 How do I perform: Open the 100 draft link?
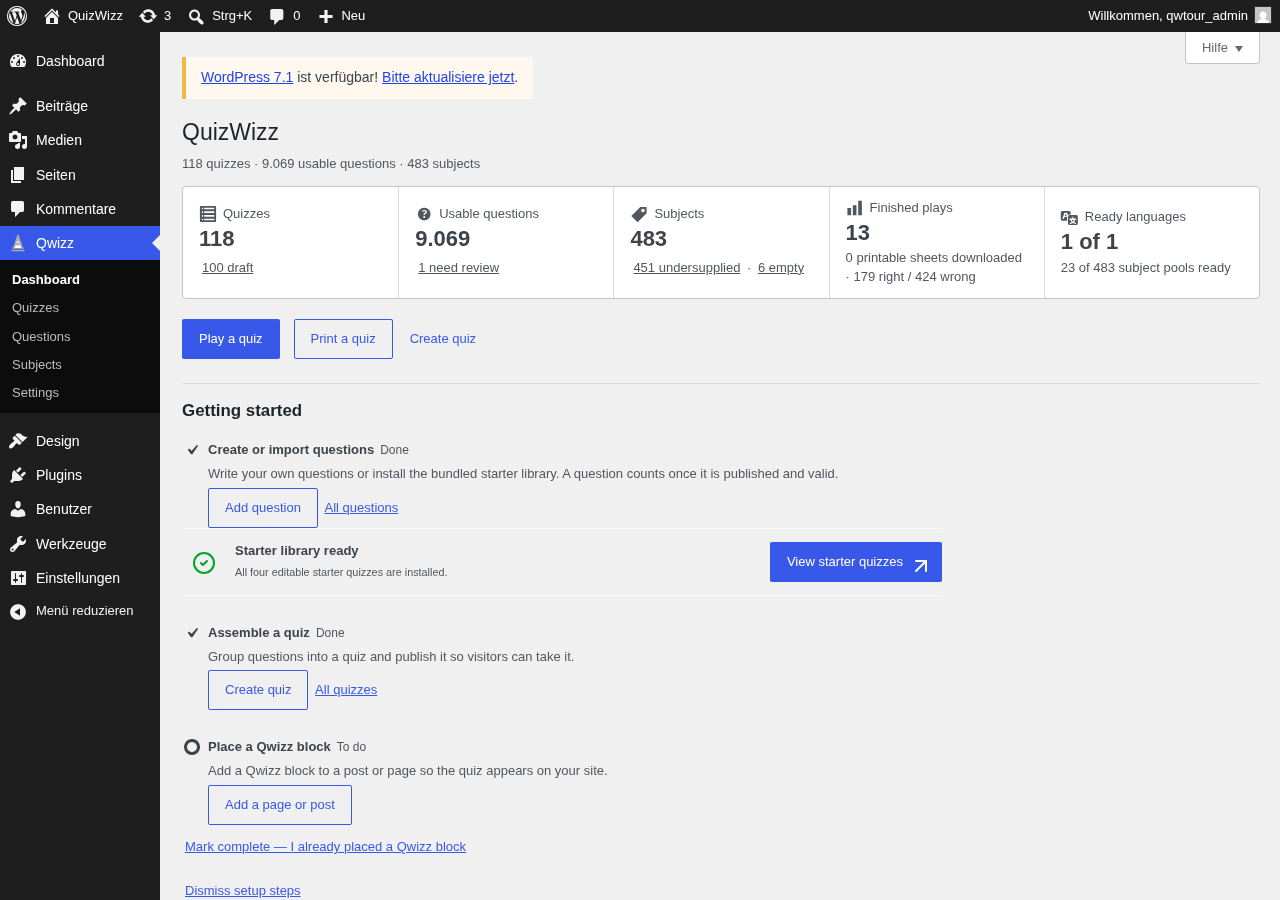coord(228,268)
